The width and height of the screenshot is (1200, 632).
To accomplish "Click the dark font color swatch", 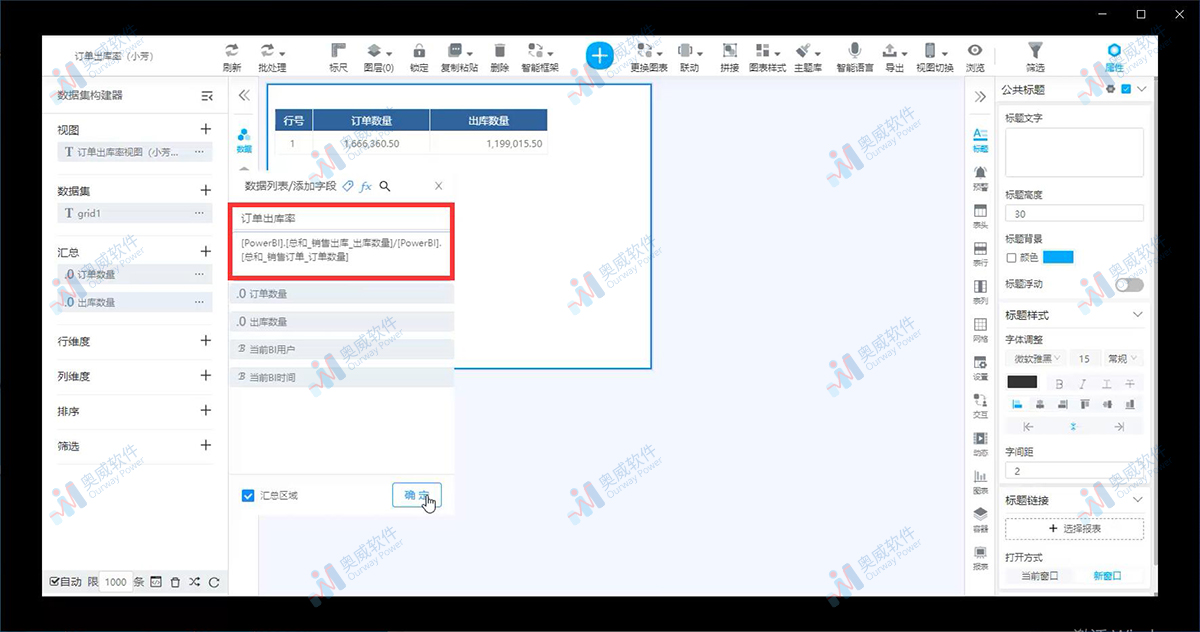I will coord(1022,382).
